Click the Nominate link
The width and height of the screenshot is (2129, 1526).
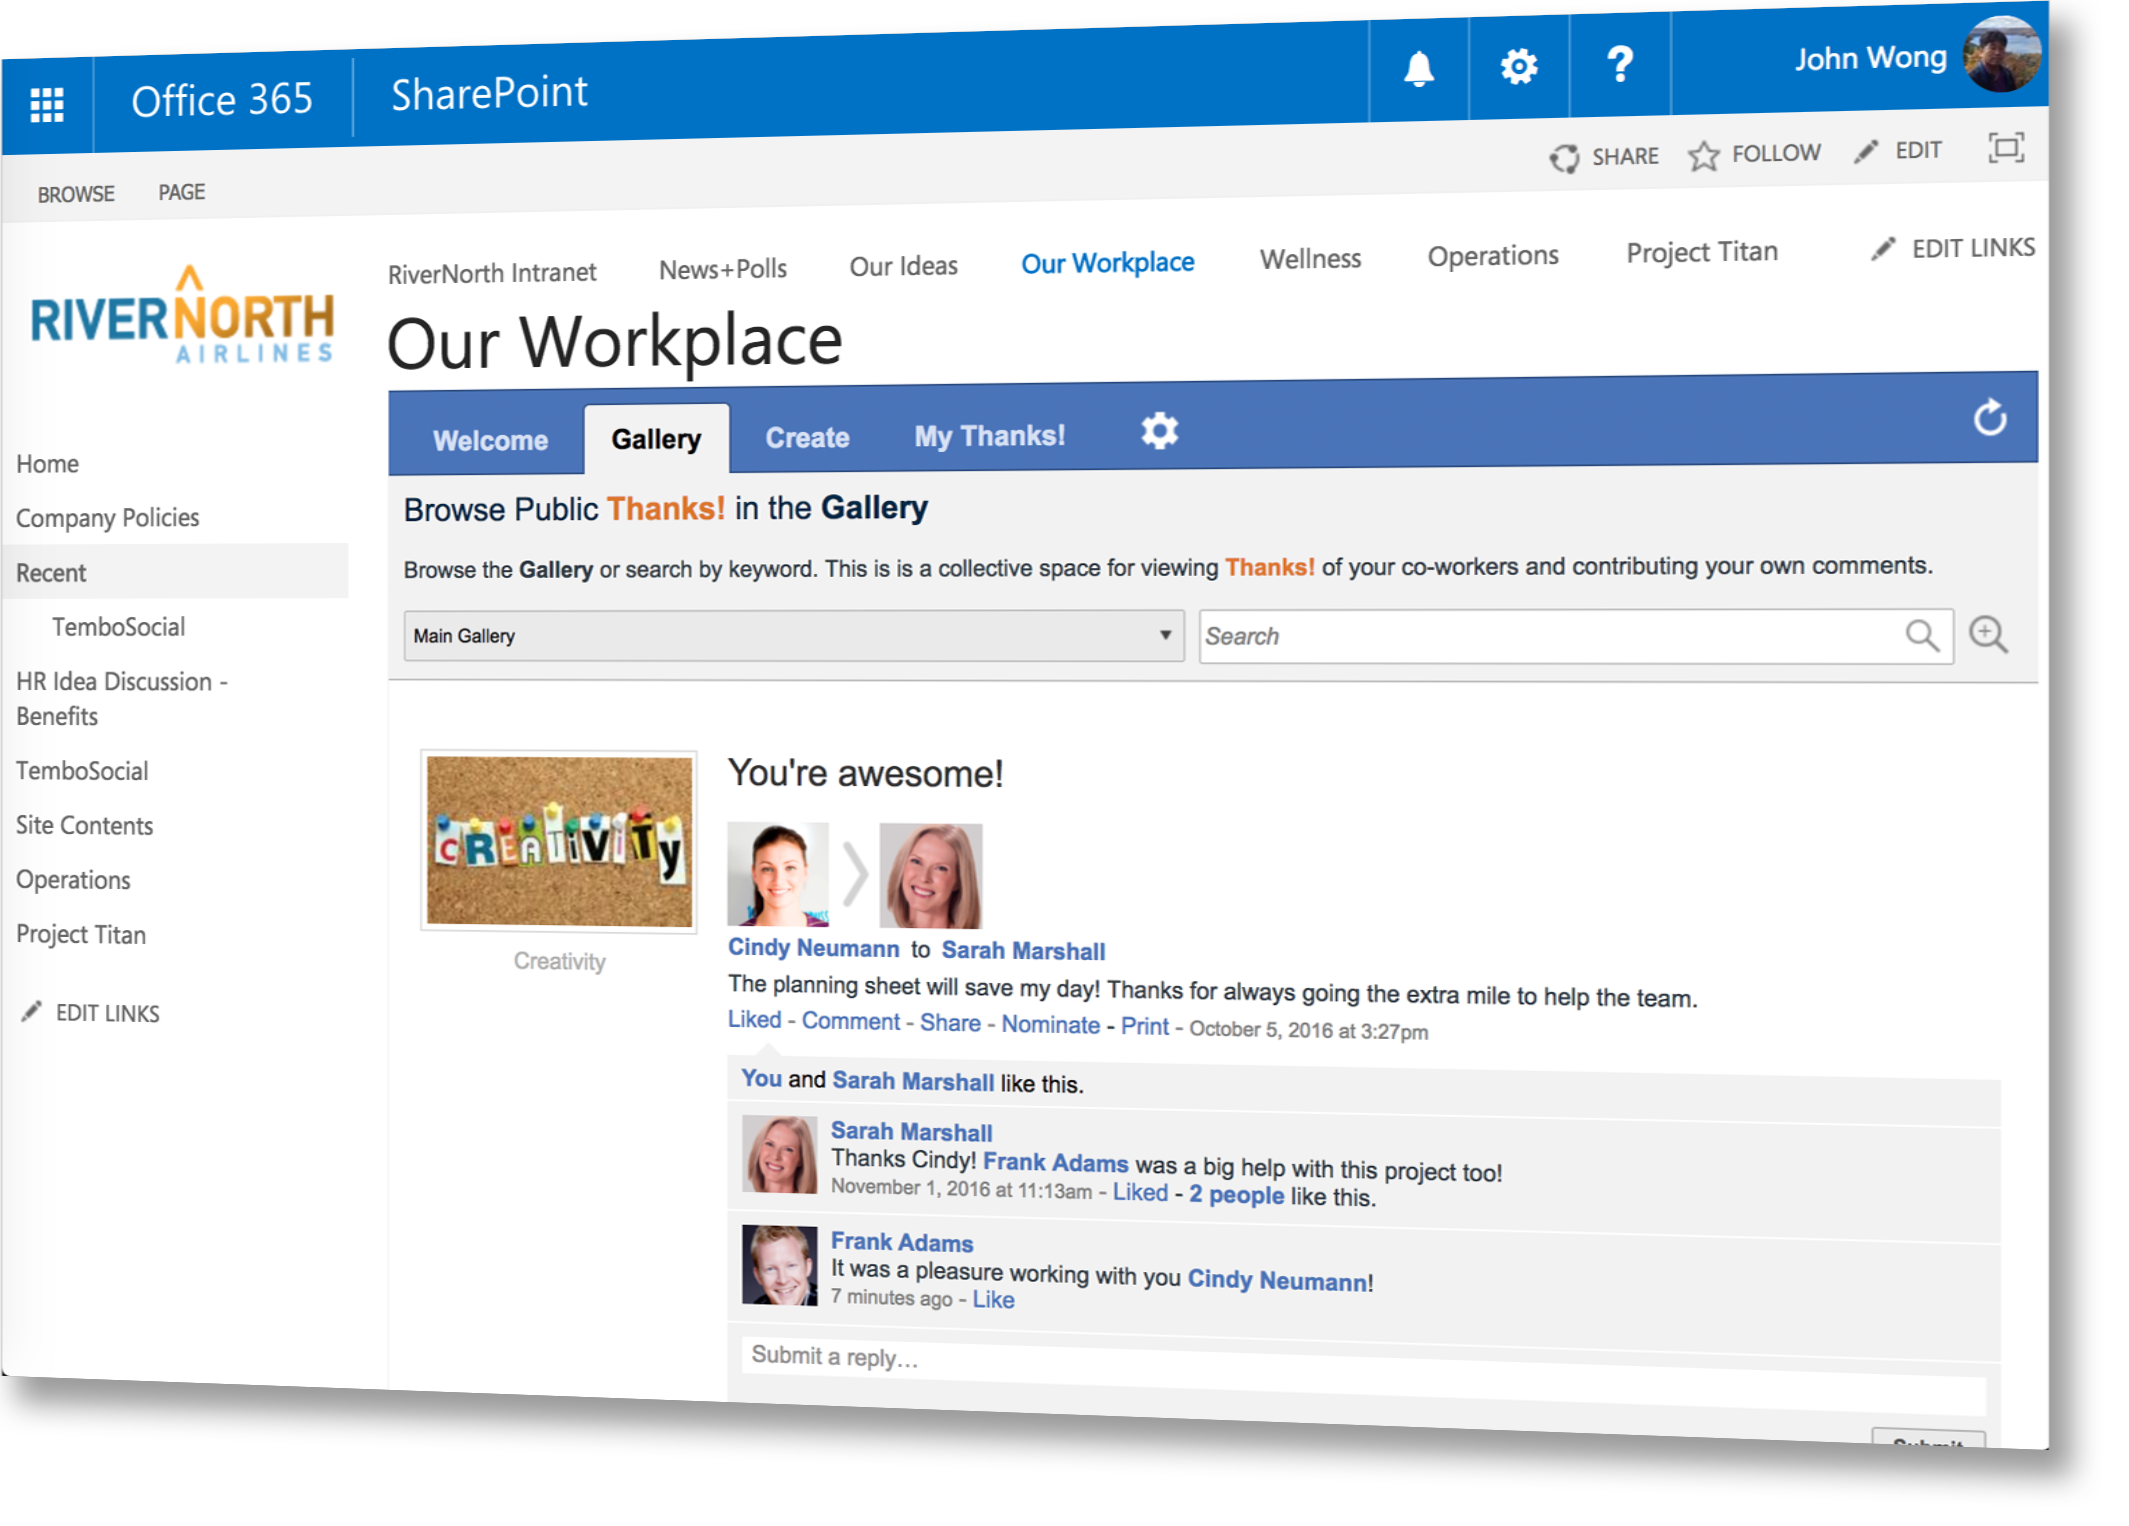coord(1051,1025)
